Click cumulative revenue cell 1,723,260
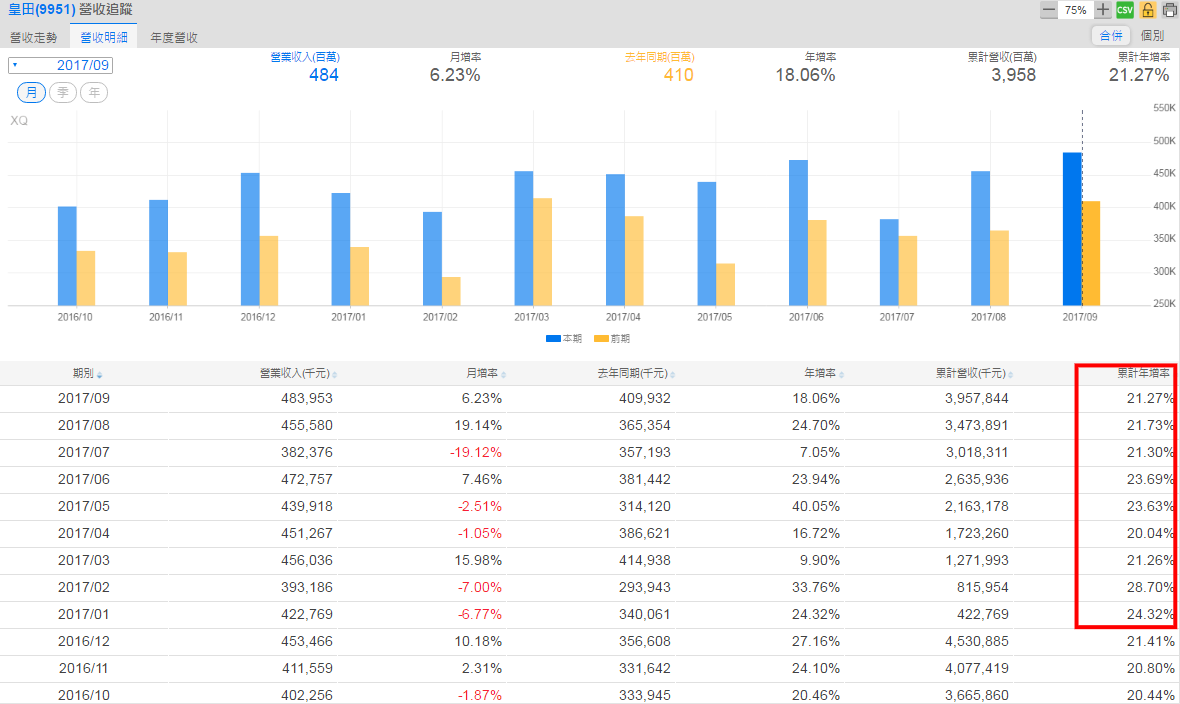 pyautogui.click(x=977, y=534)
